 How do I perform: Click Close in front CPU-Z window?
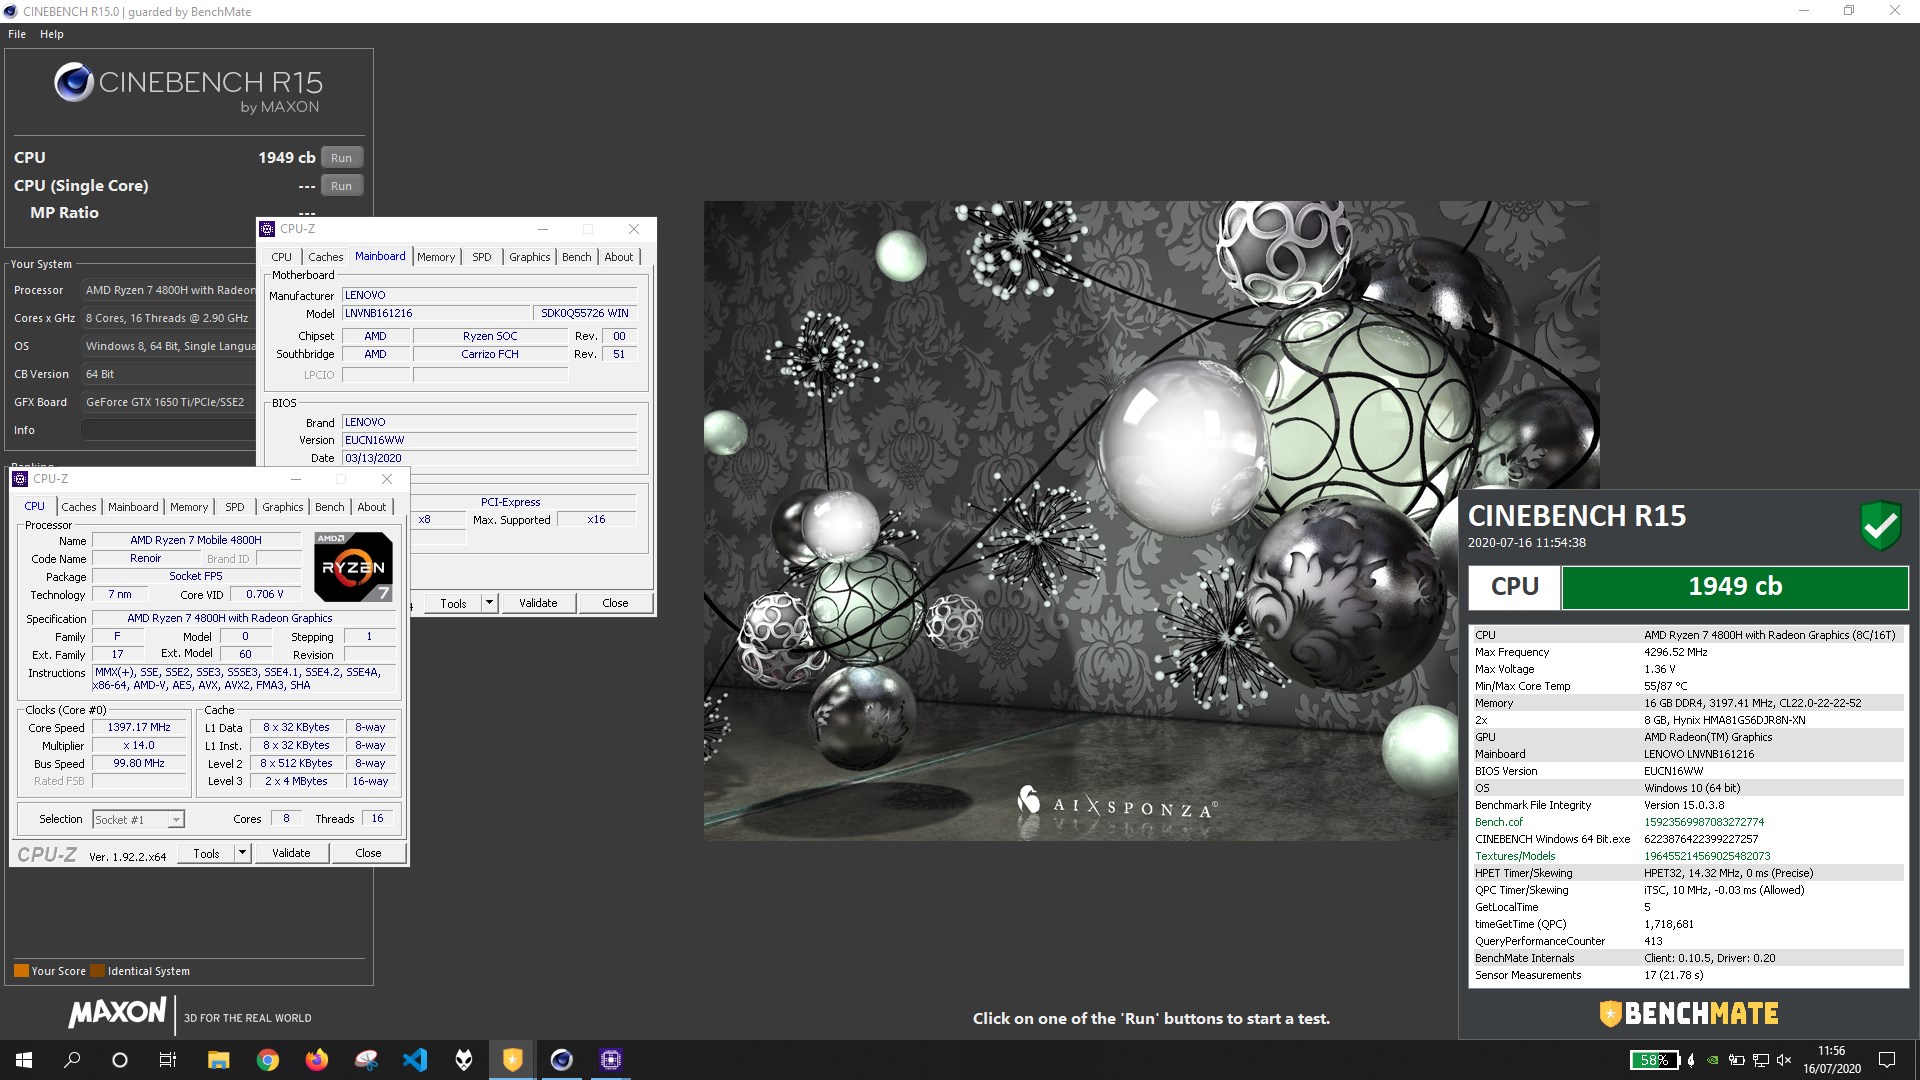[368, 853]
